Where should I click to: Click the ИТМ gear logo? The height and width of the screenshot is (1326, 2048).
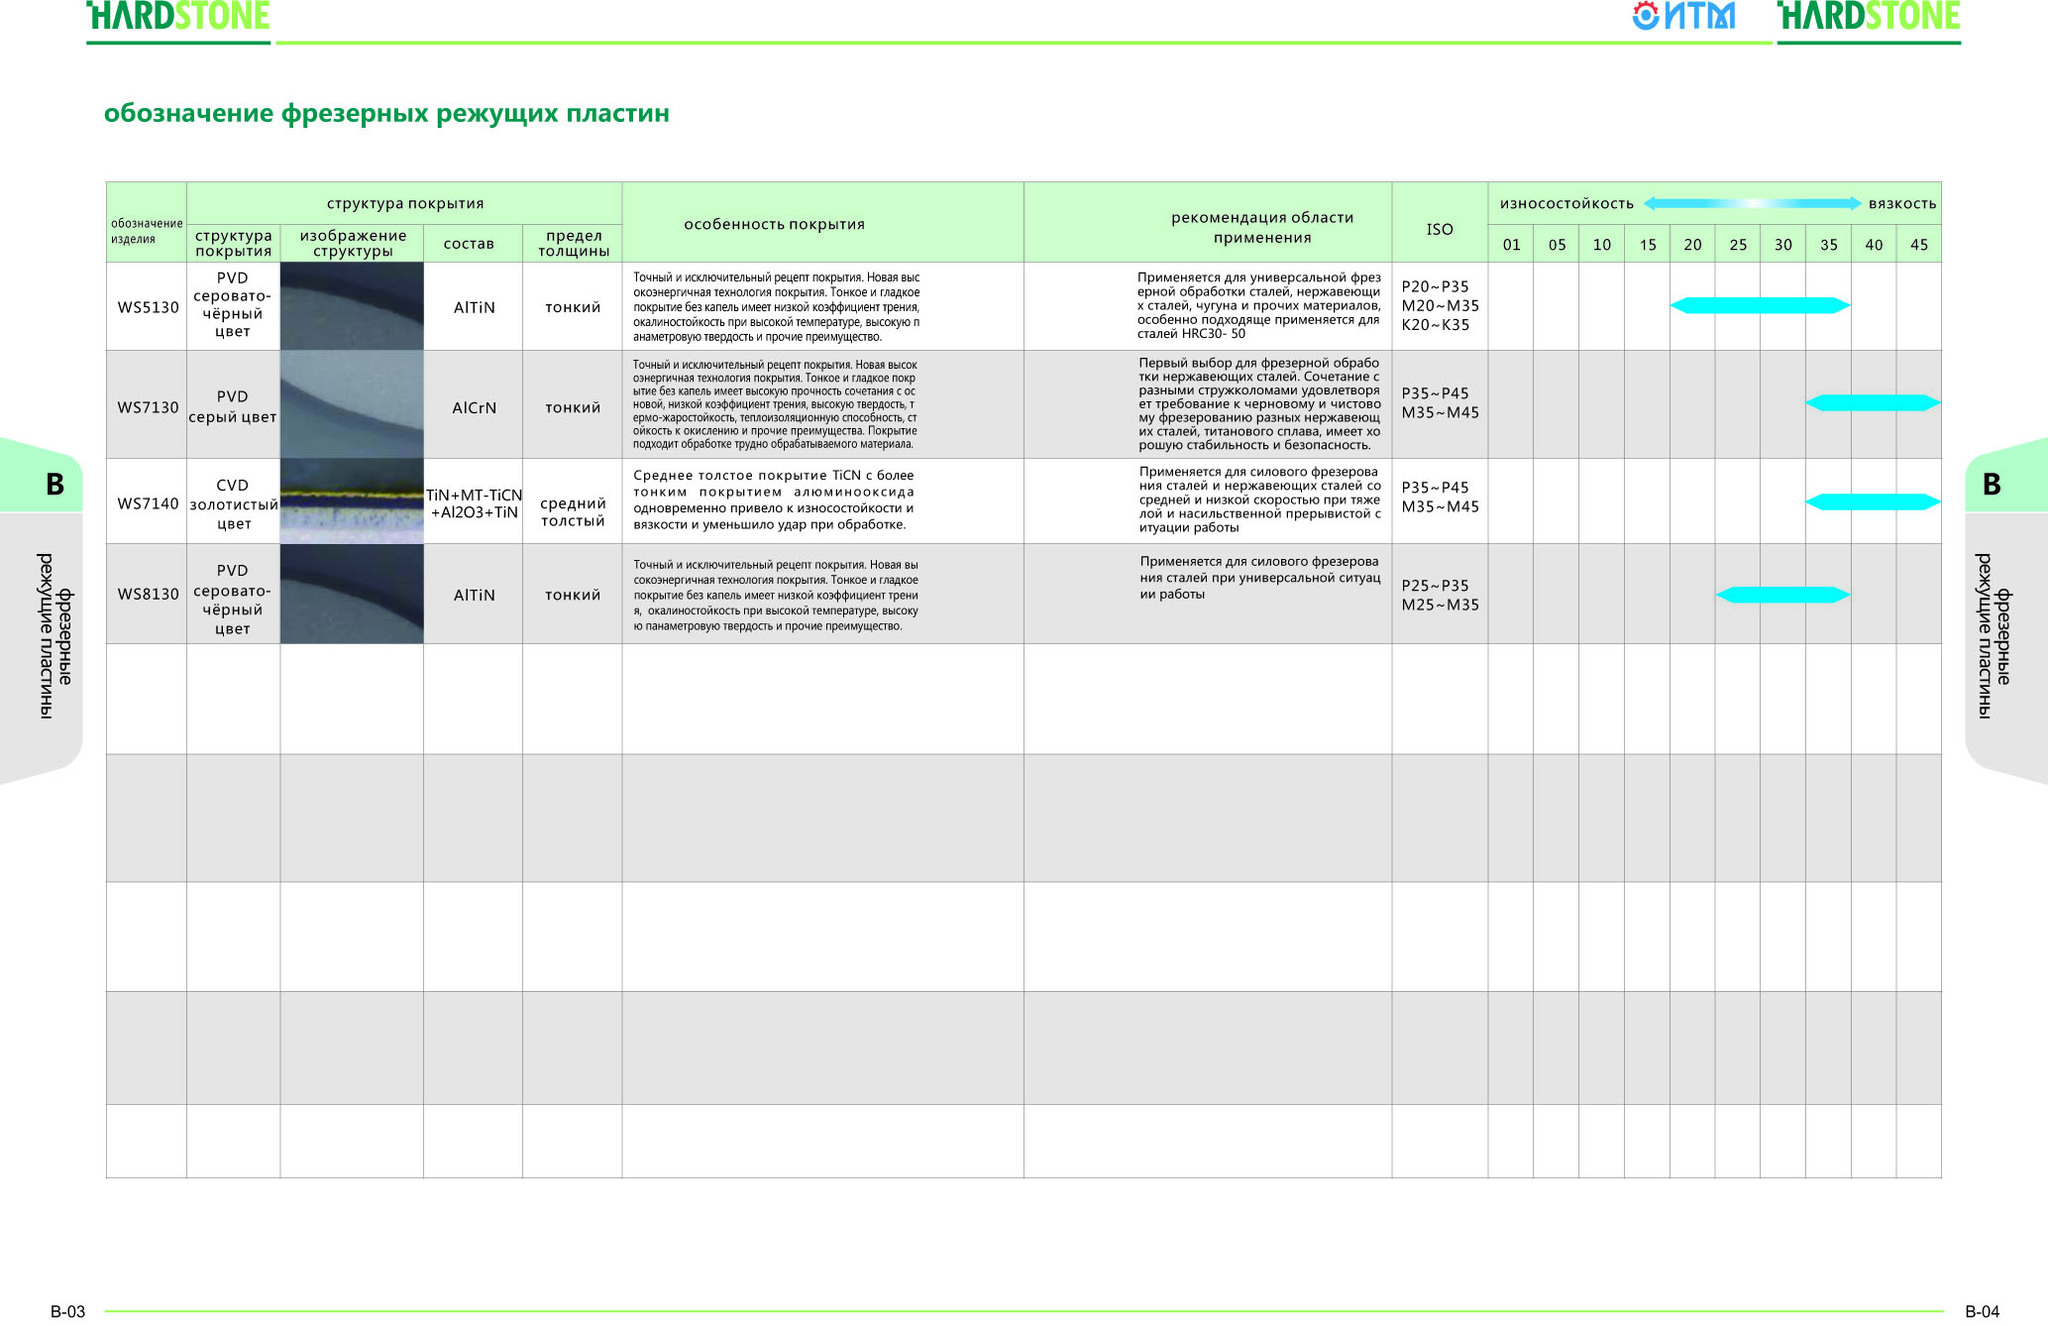(1683, 16)
